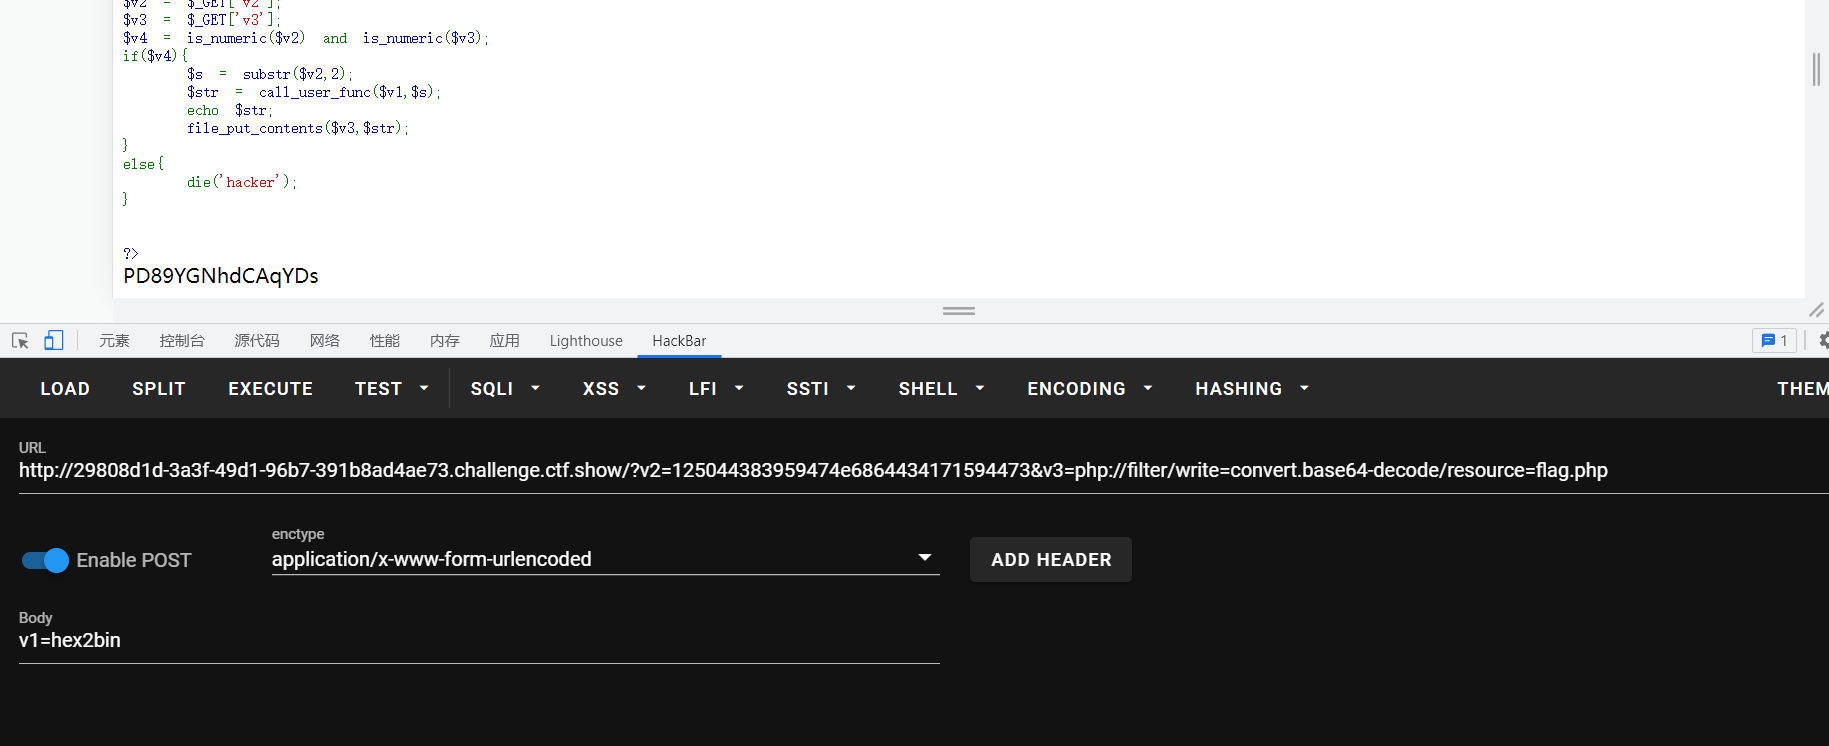Click the call_user_func code line
The height and width of the screenshot is (746, 1829).
click(x=313, y=92)
